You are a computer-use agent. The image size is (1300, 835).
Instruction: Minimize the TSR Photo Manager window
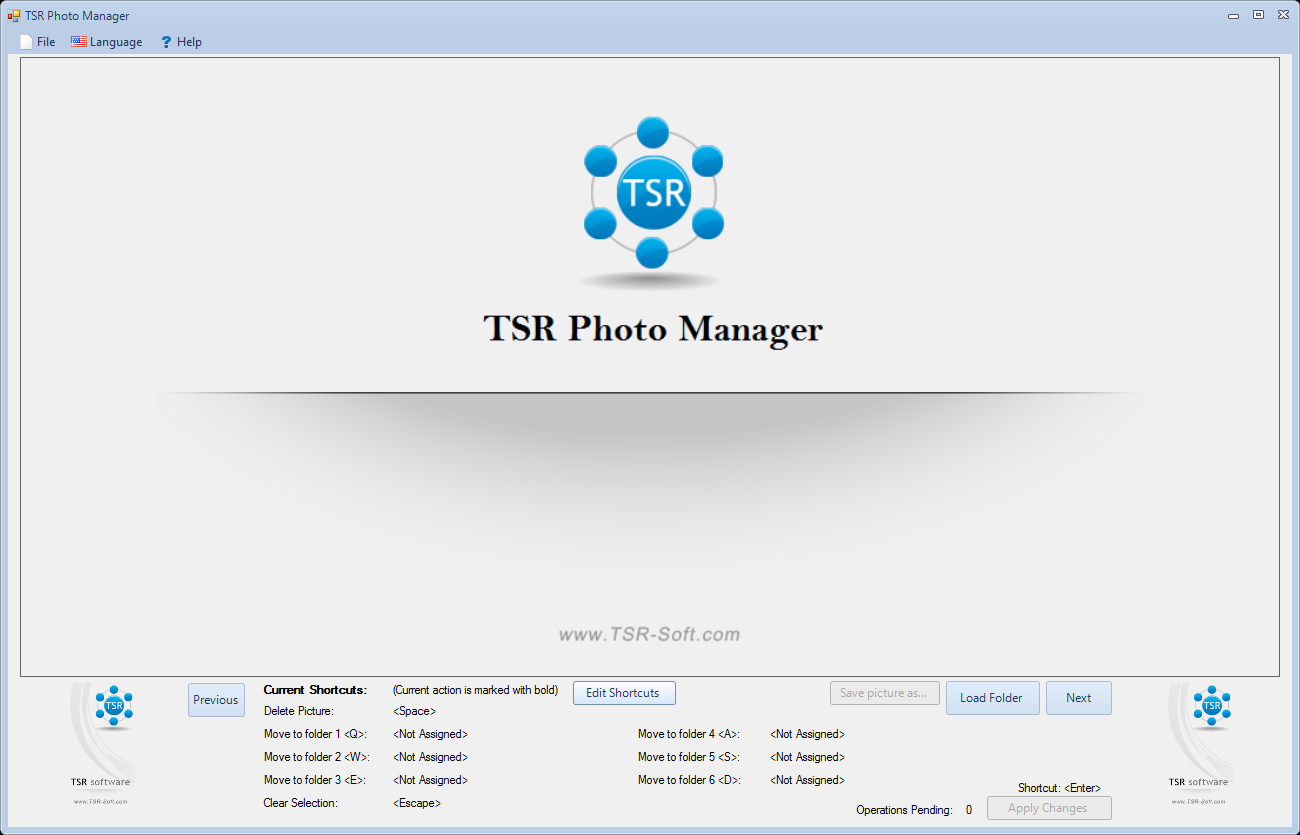[x=1233, y=15]
